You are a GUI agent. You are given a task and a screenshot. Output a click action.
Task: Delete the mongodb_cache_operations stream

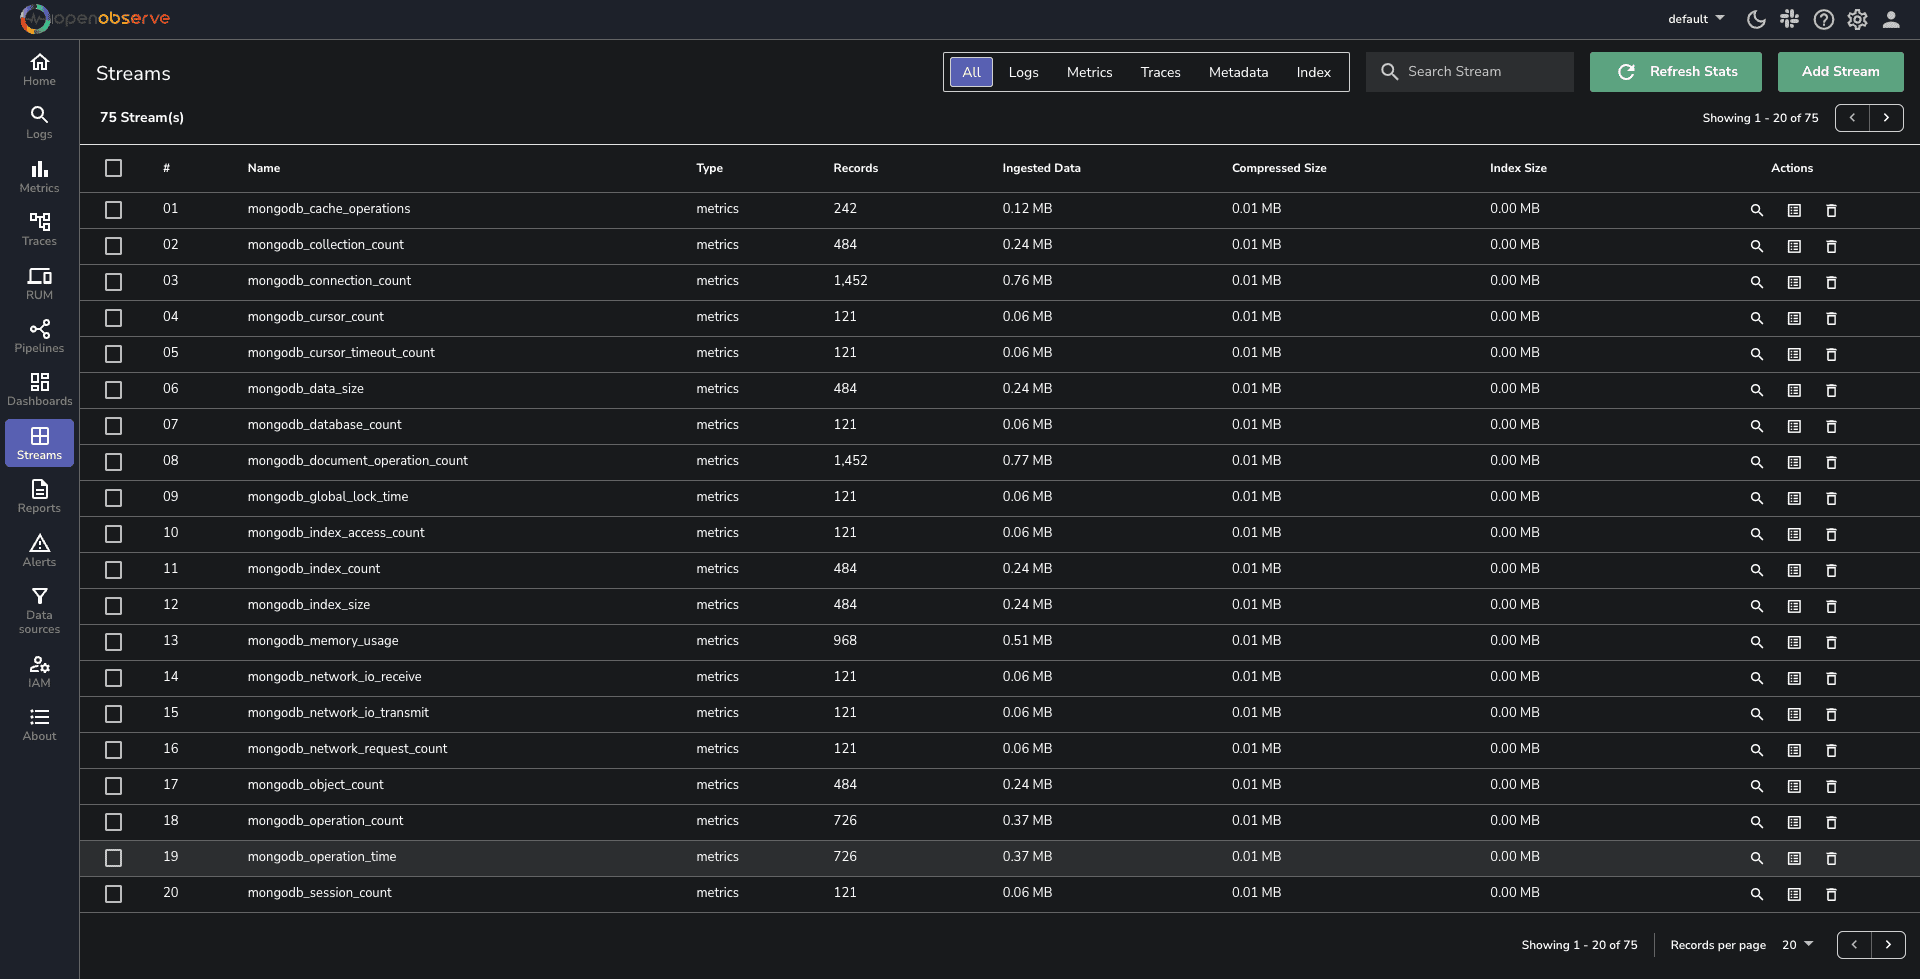pos(1831,210)
